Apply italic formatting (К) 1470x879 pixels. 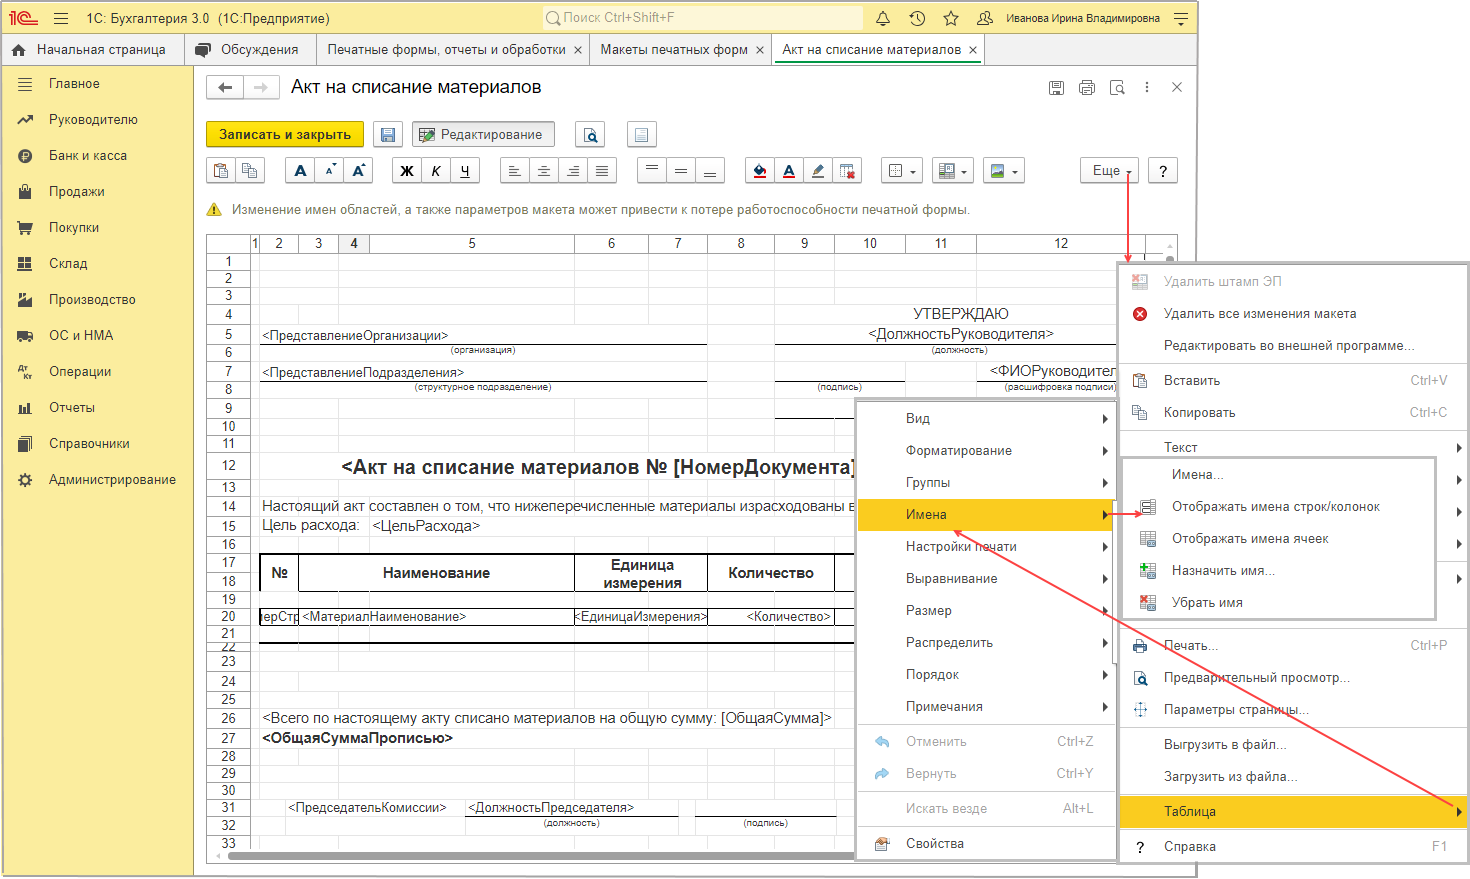[x=436, y=171]
